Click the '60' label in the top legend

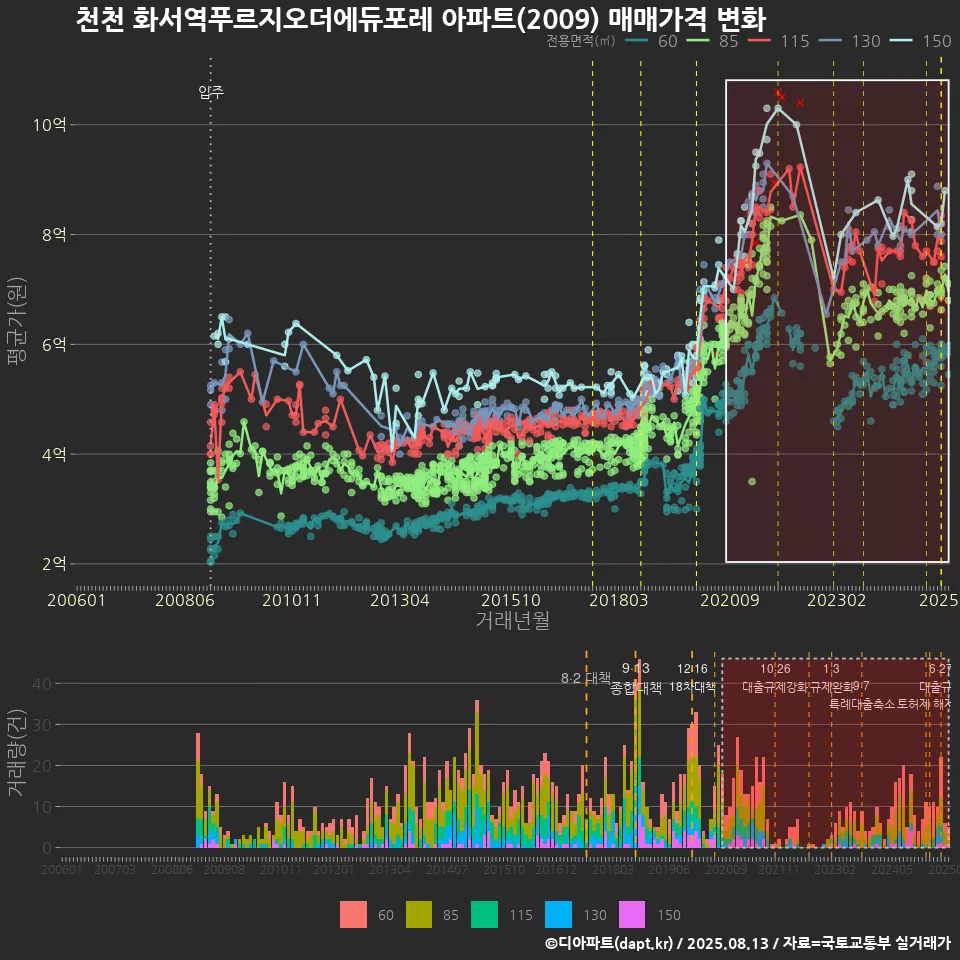667,41
